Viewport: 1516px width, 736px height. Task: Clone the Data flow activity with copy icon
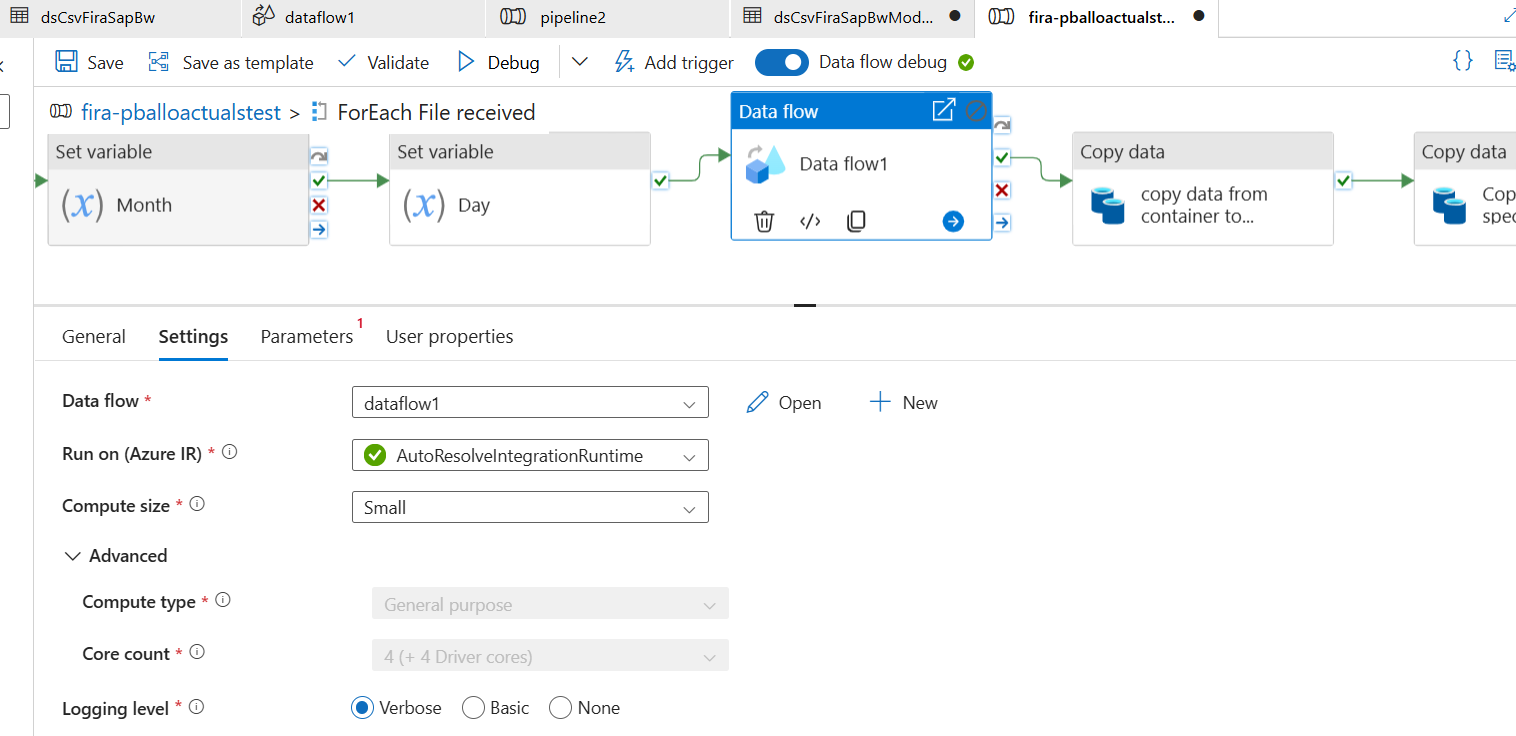tap(856, 221)
